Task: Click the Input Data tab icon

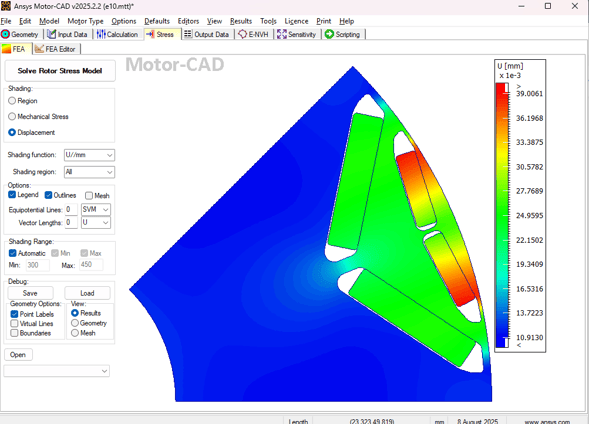Action: pyautogui.click(x=51, y=34)
